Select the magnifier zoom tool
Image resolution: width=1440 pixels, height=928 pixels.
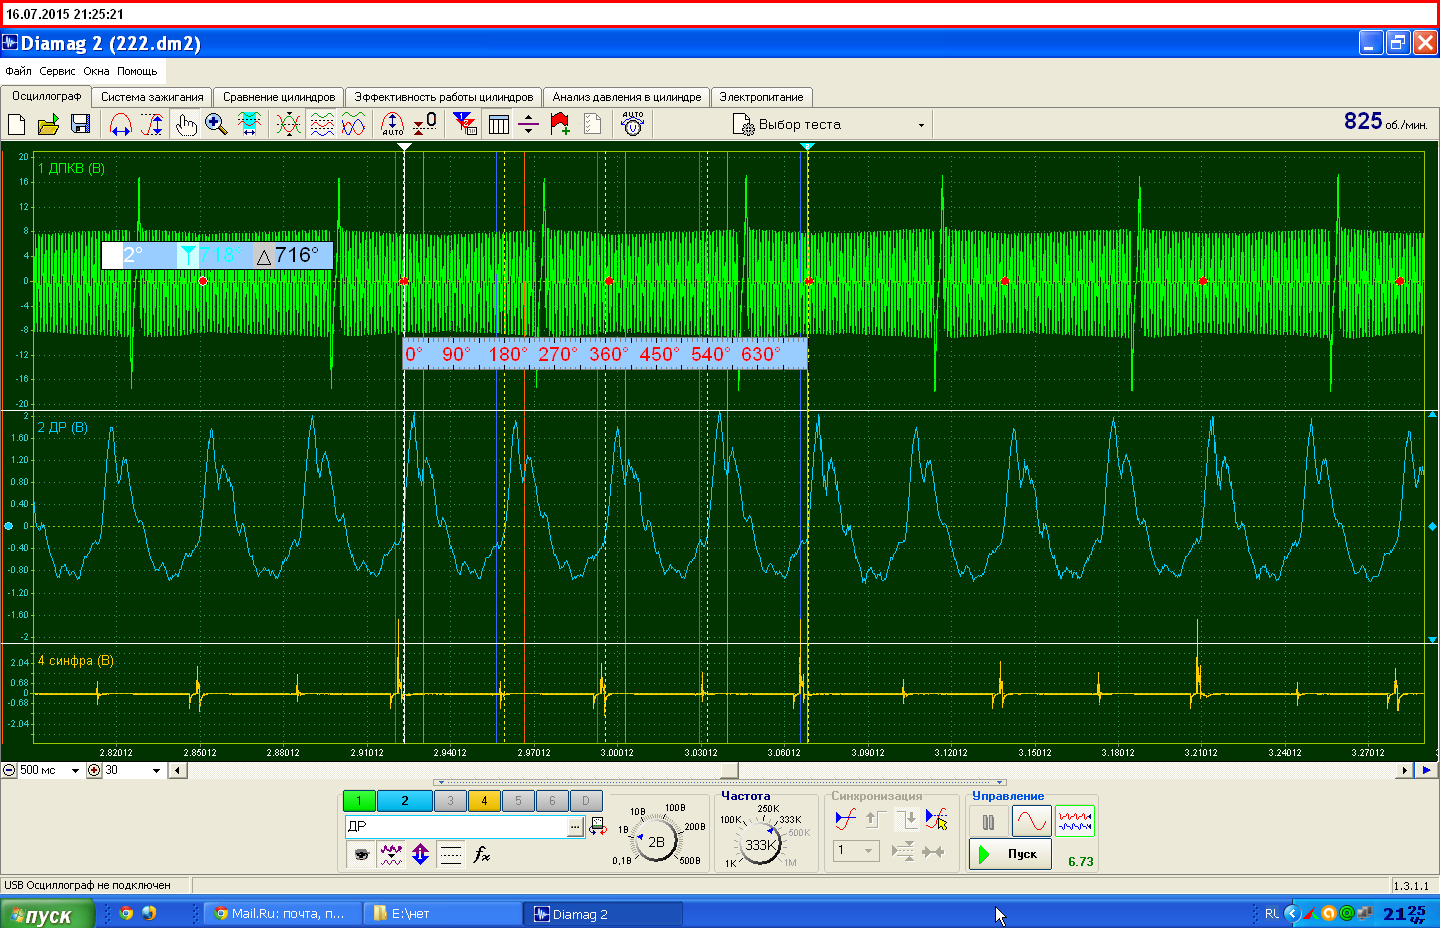(x=216, y=124)
